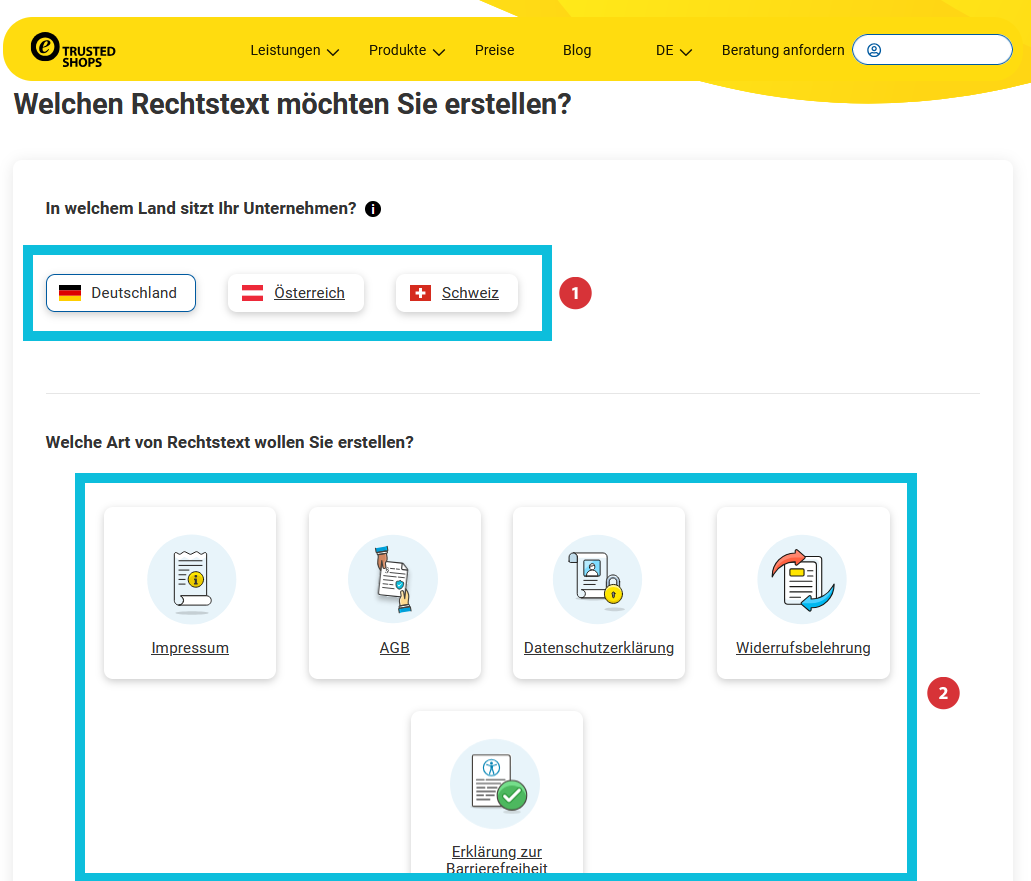Select Deutschland as company country
Image resolution: width=1031 pixels, height=881 pixels.
[x=120, y=293]
